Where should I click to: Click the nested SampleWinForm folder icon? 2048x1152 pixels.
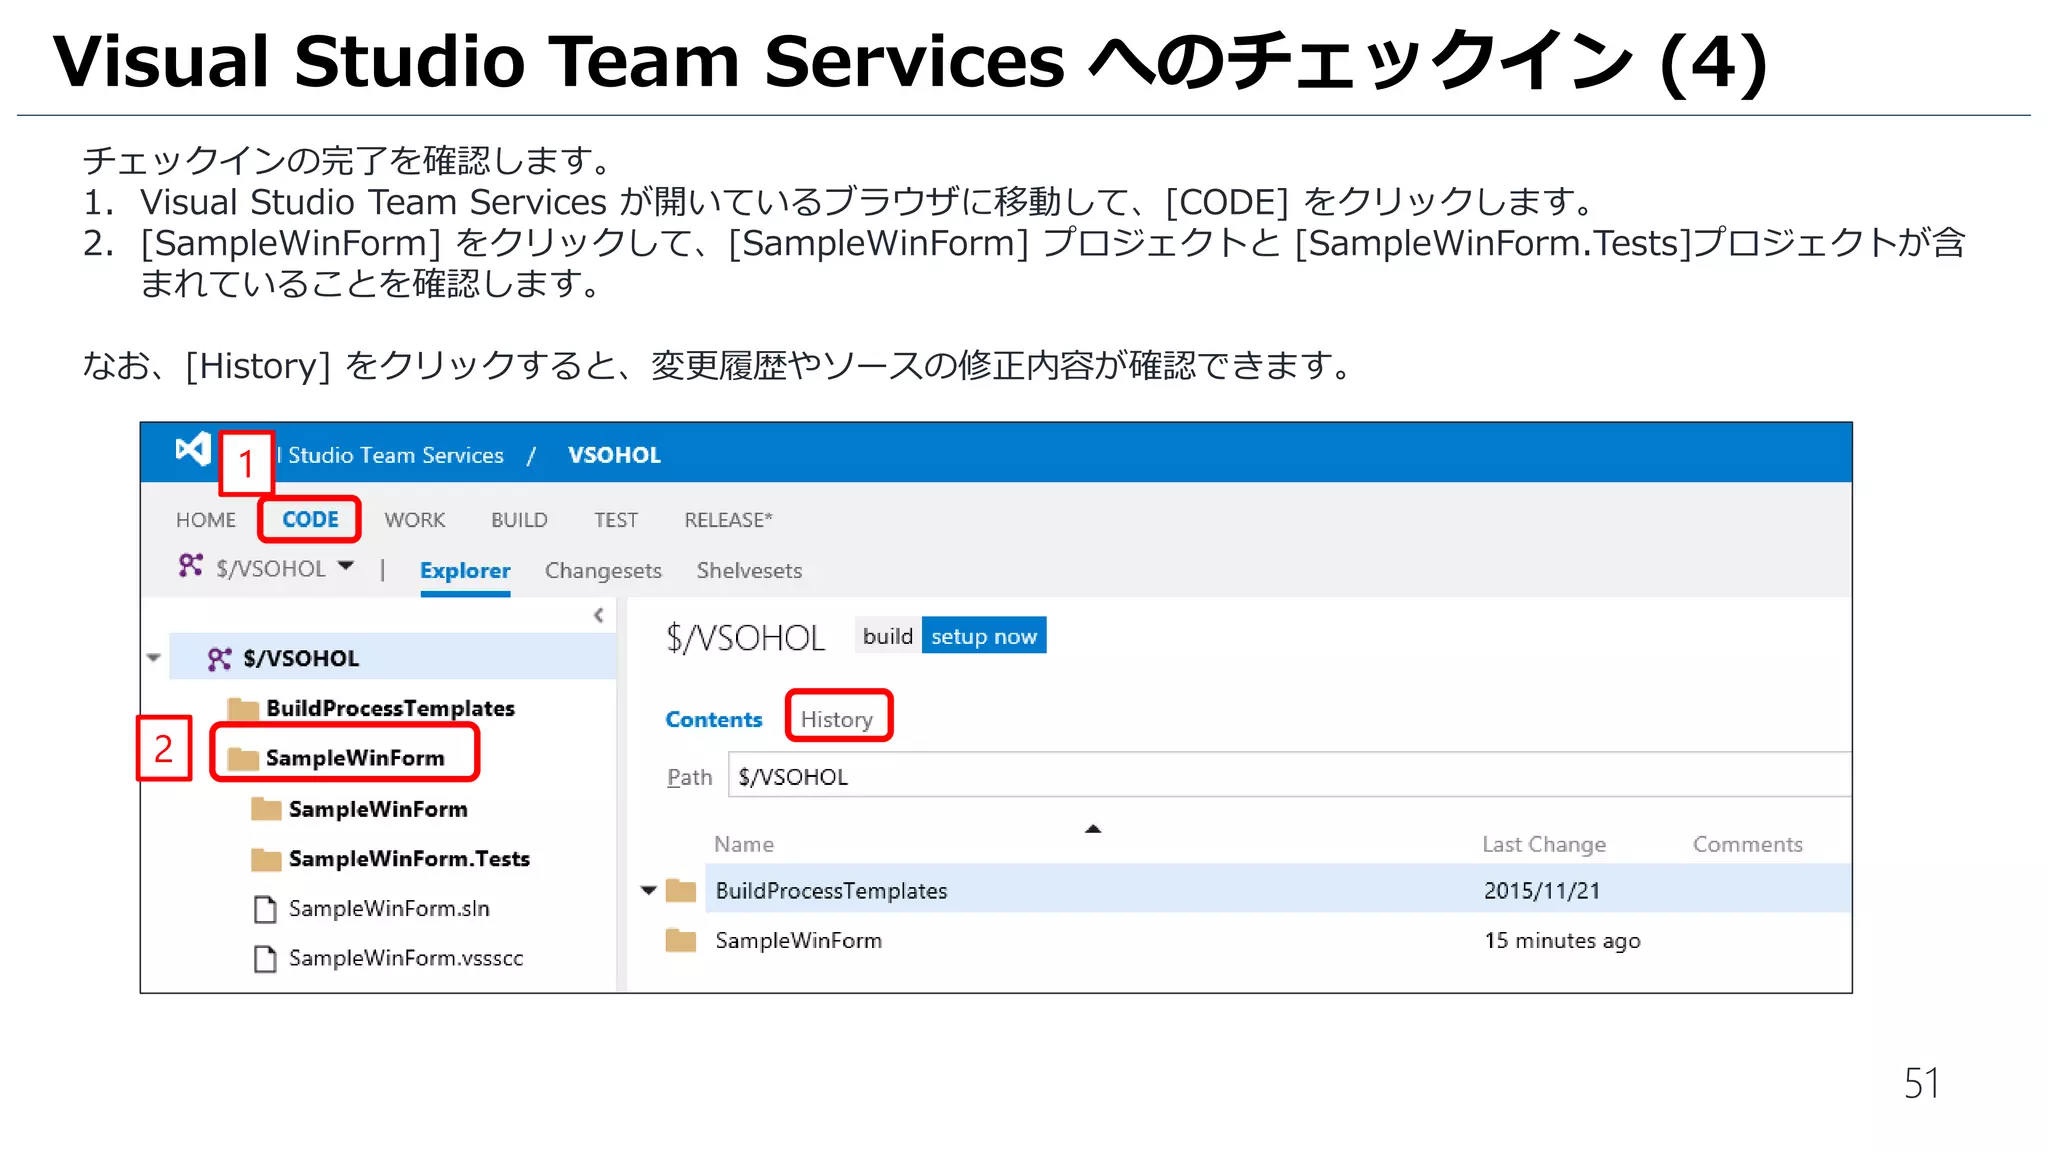click(x=266, y=809)
